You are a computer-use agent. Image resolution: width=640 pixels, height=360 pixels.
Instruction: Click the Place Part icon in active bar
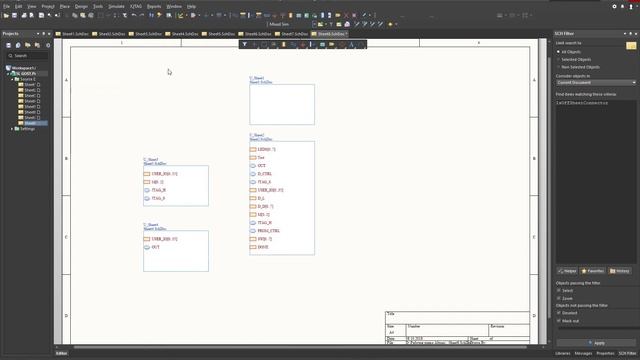283,44
